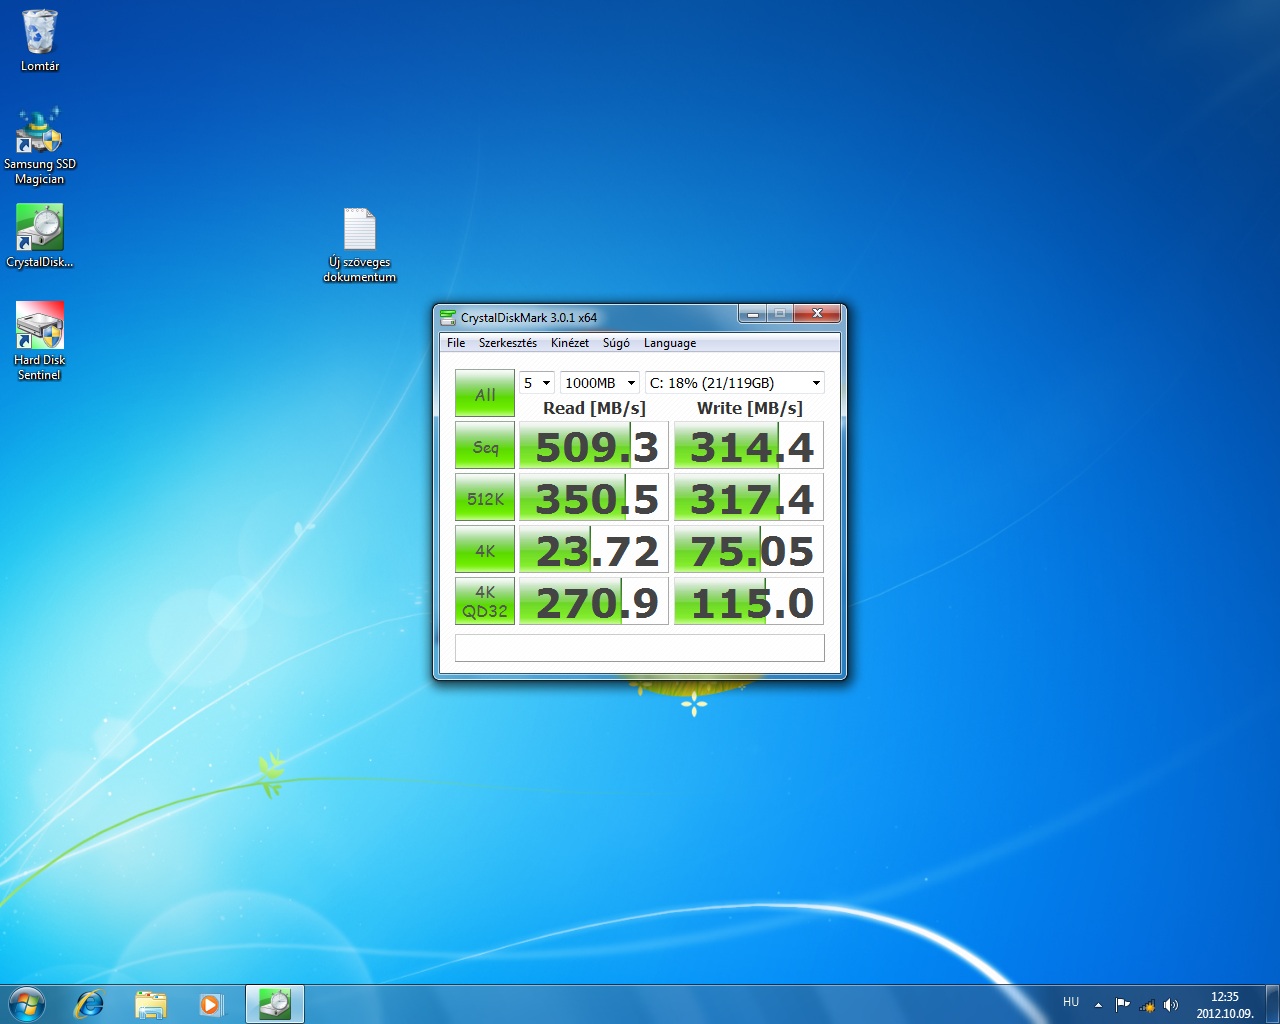Open the Szerkesztés menu
This screenshot has height=1024, width=1280.
pyautogui.click(x=508, y=343)
